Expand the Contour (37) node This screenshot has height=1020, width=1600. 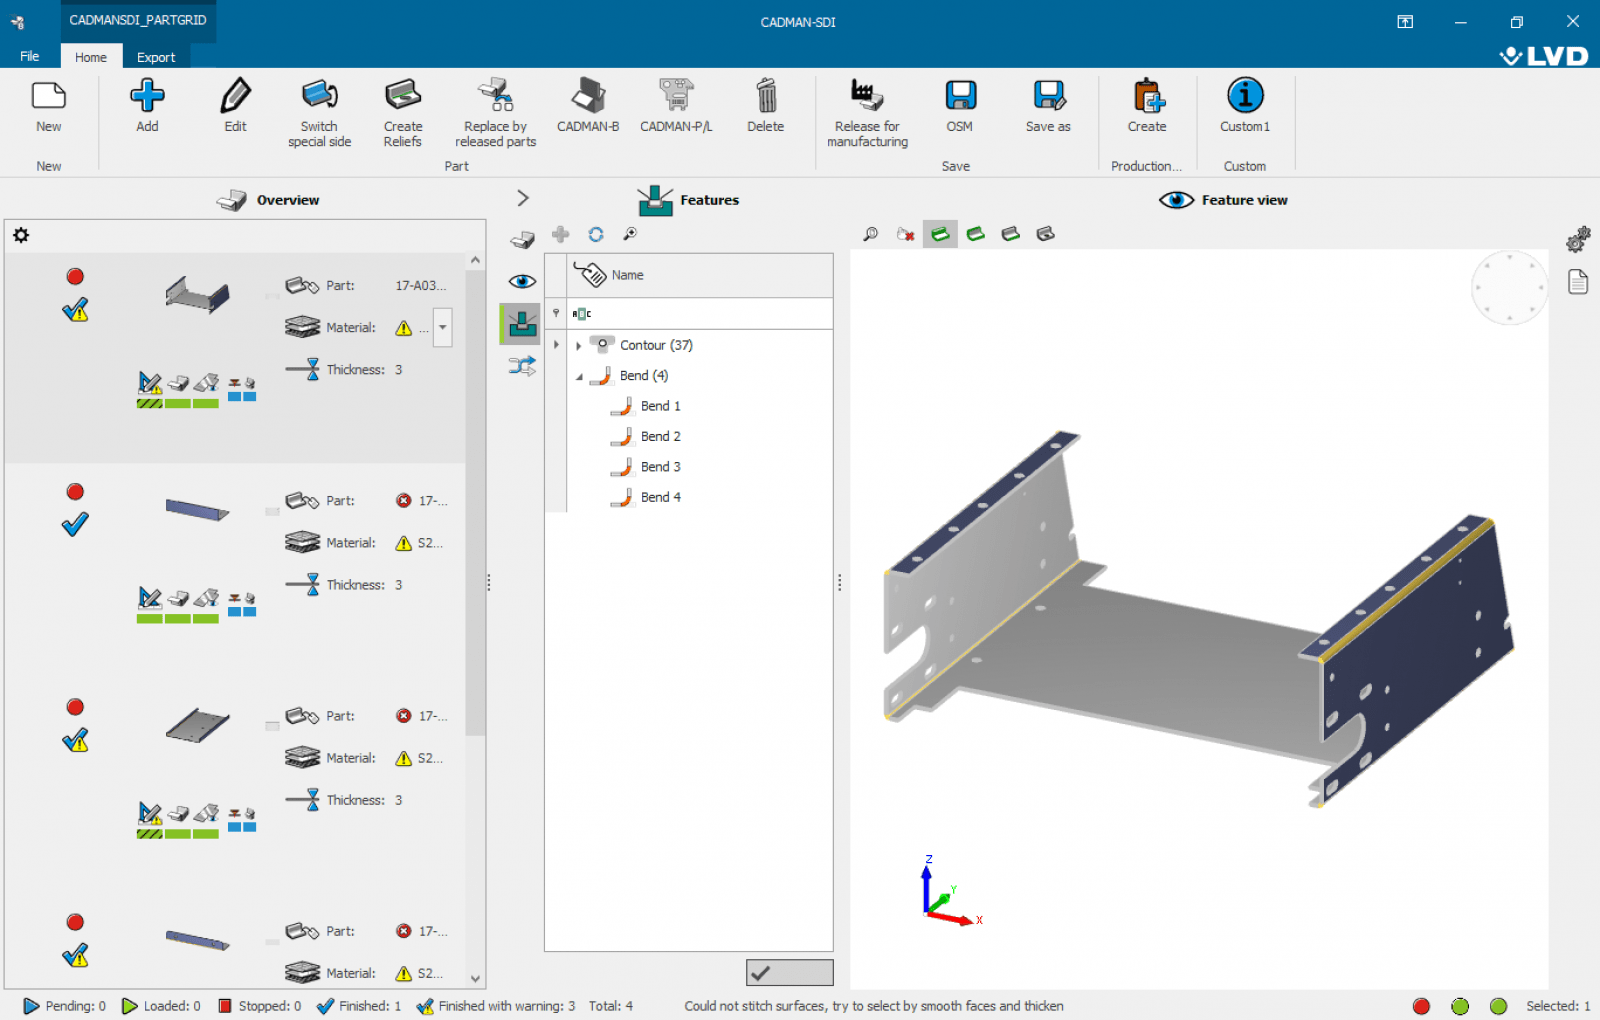click(x=580, y=344)
